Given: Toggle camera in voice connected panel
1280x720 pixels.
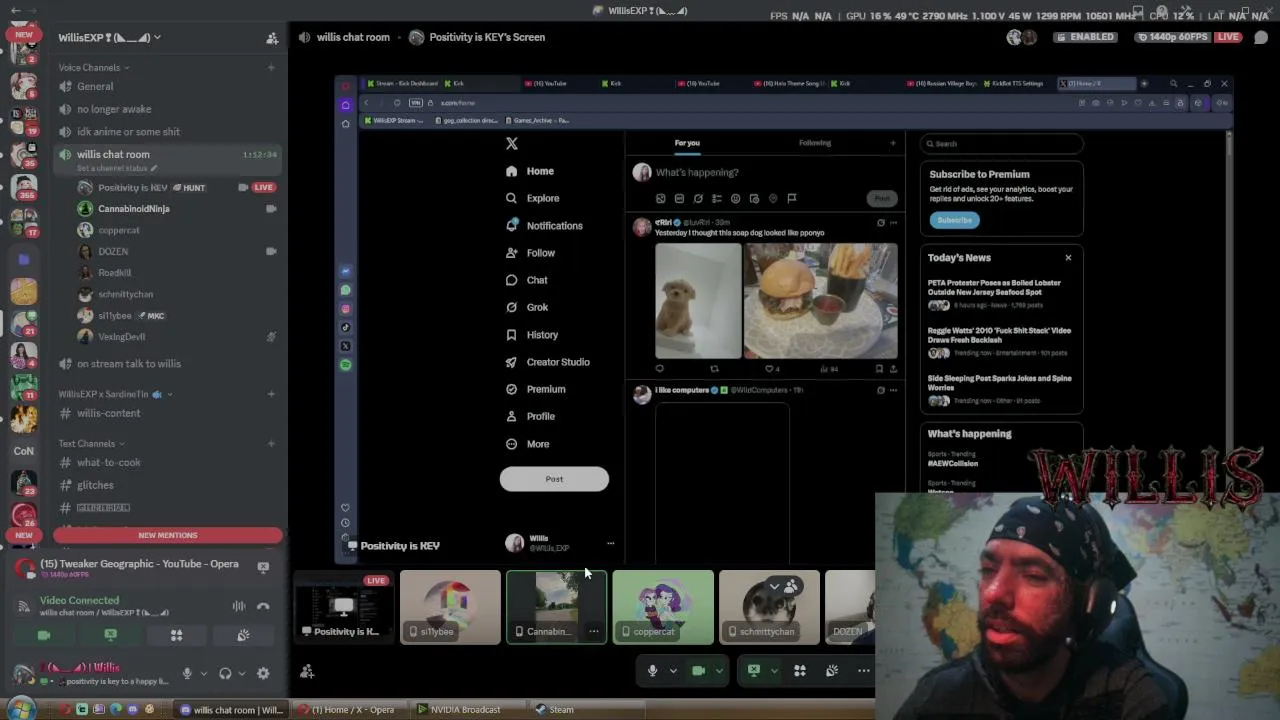Looking at the screenshot, I should click(x=43, y=635).
